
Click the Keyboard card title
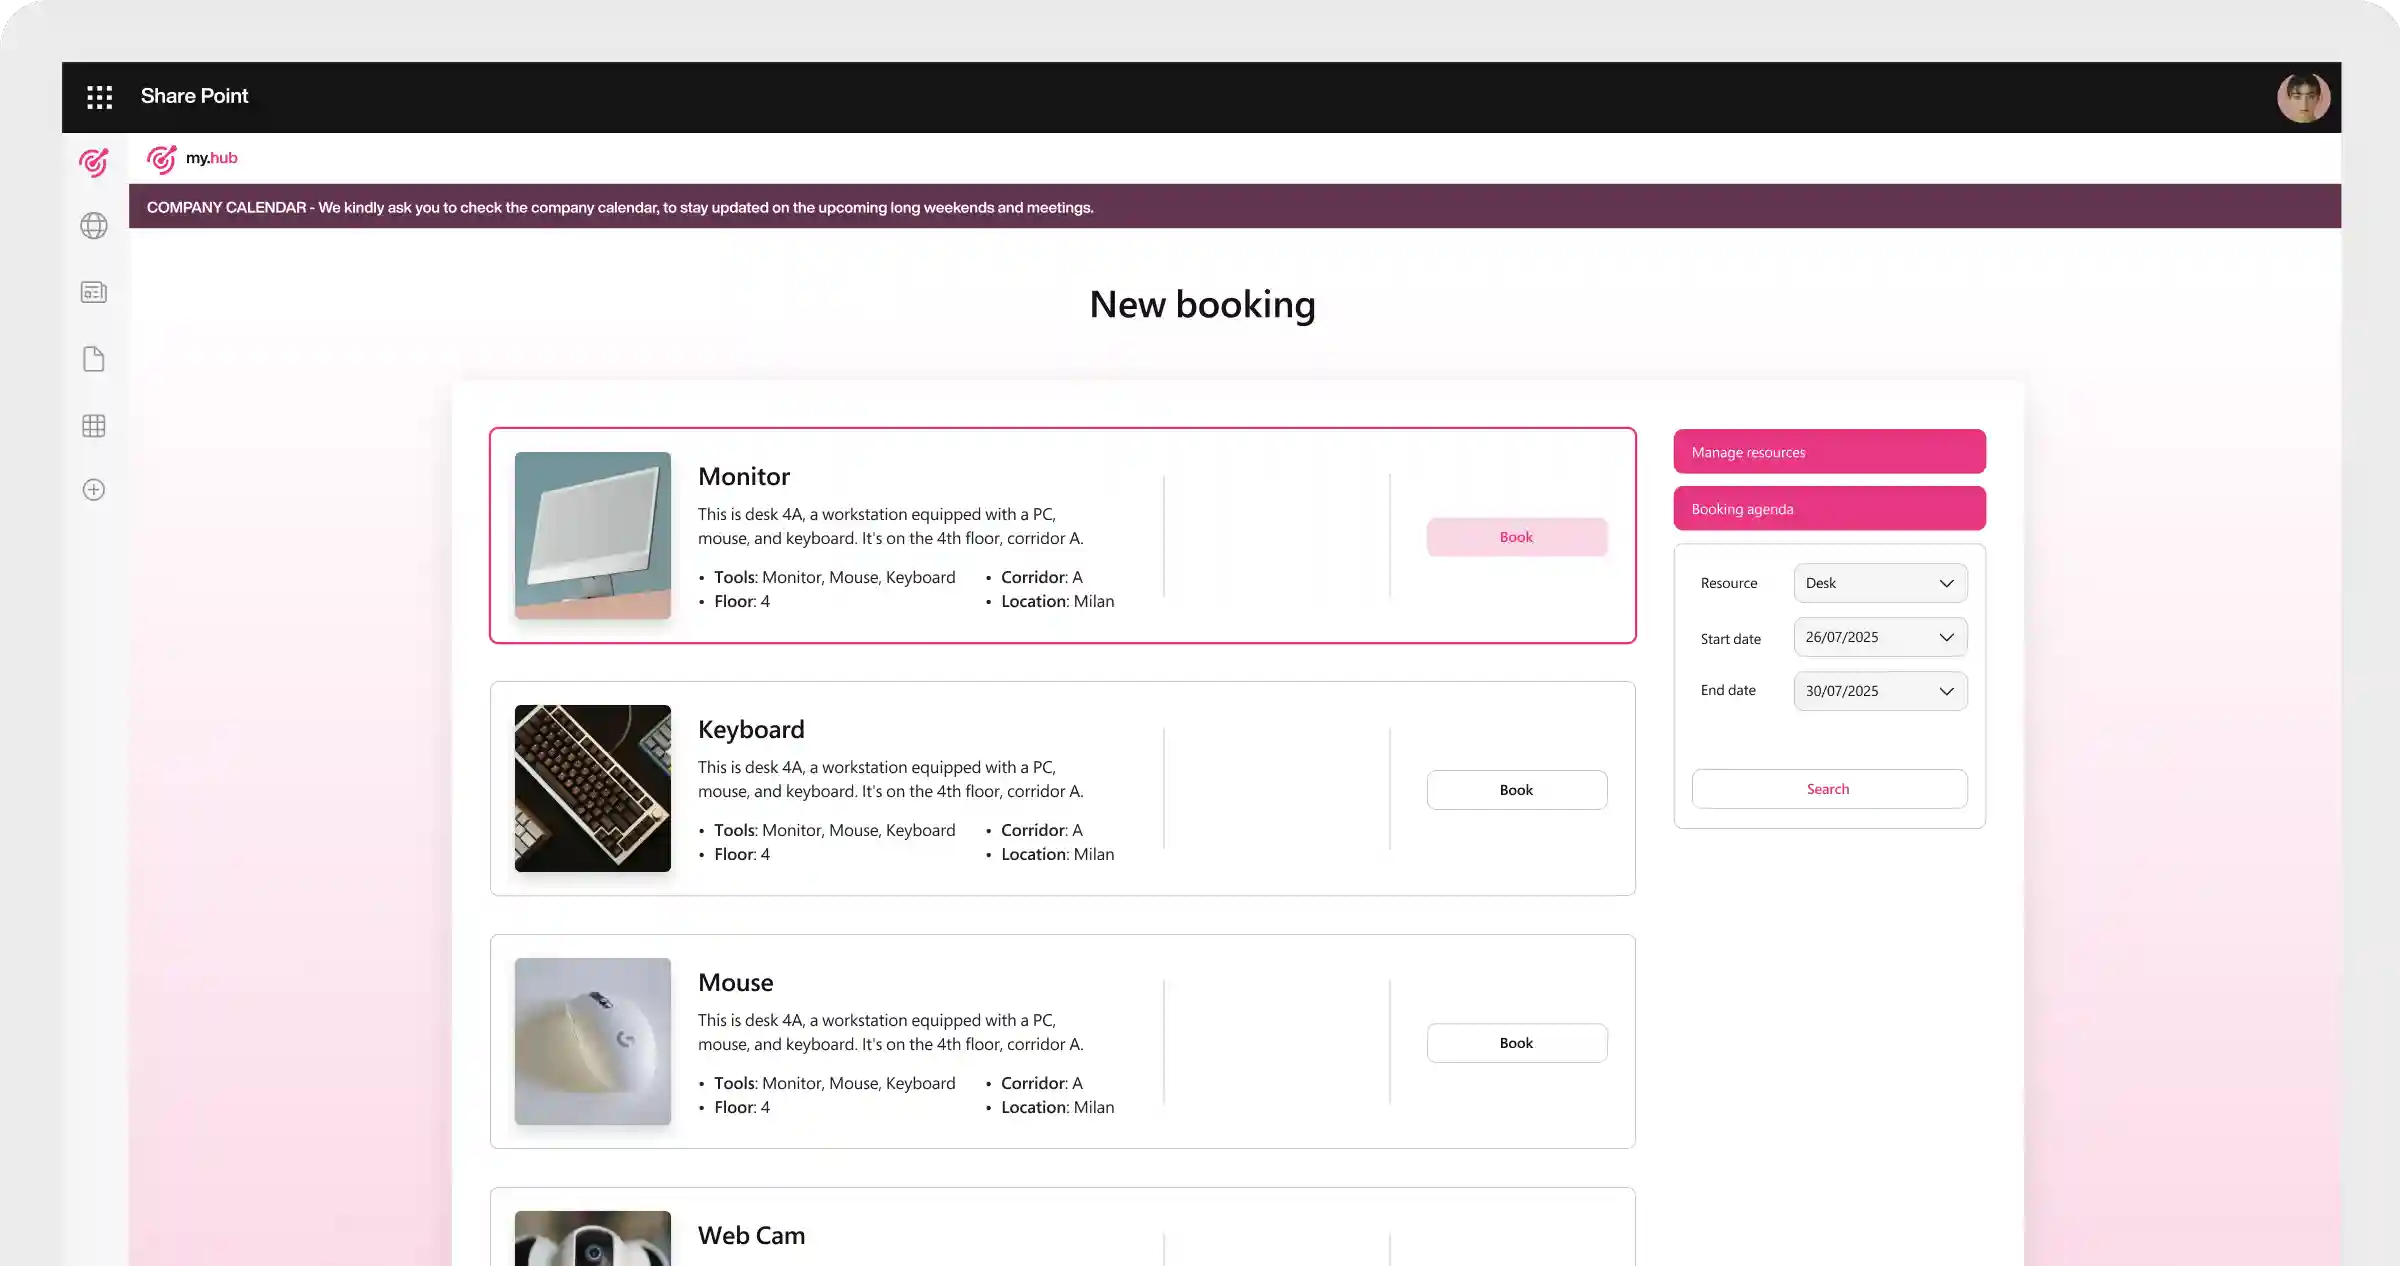coord(751,729)
